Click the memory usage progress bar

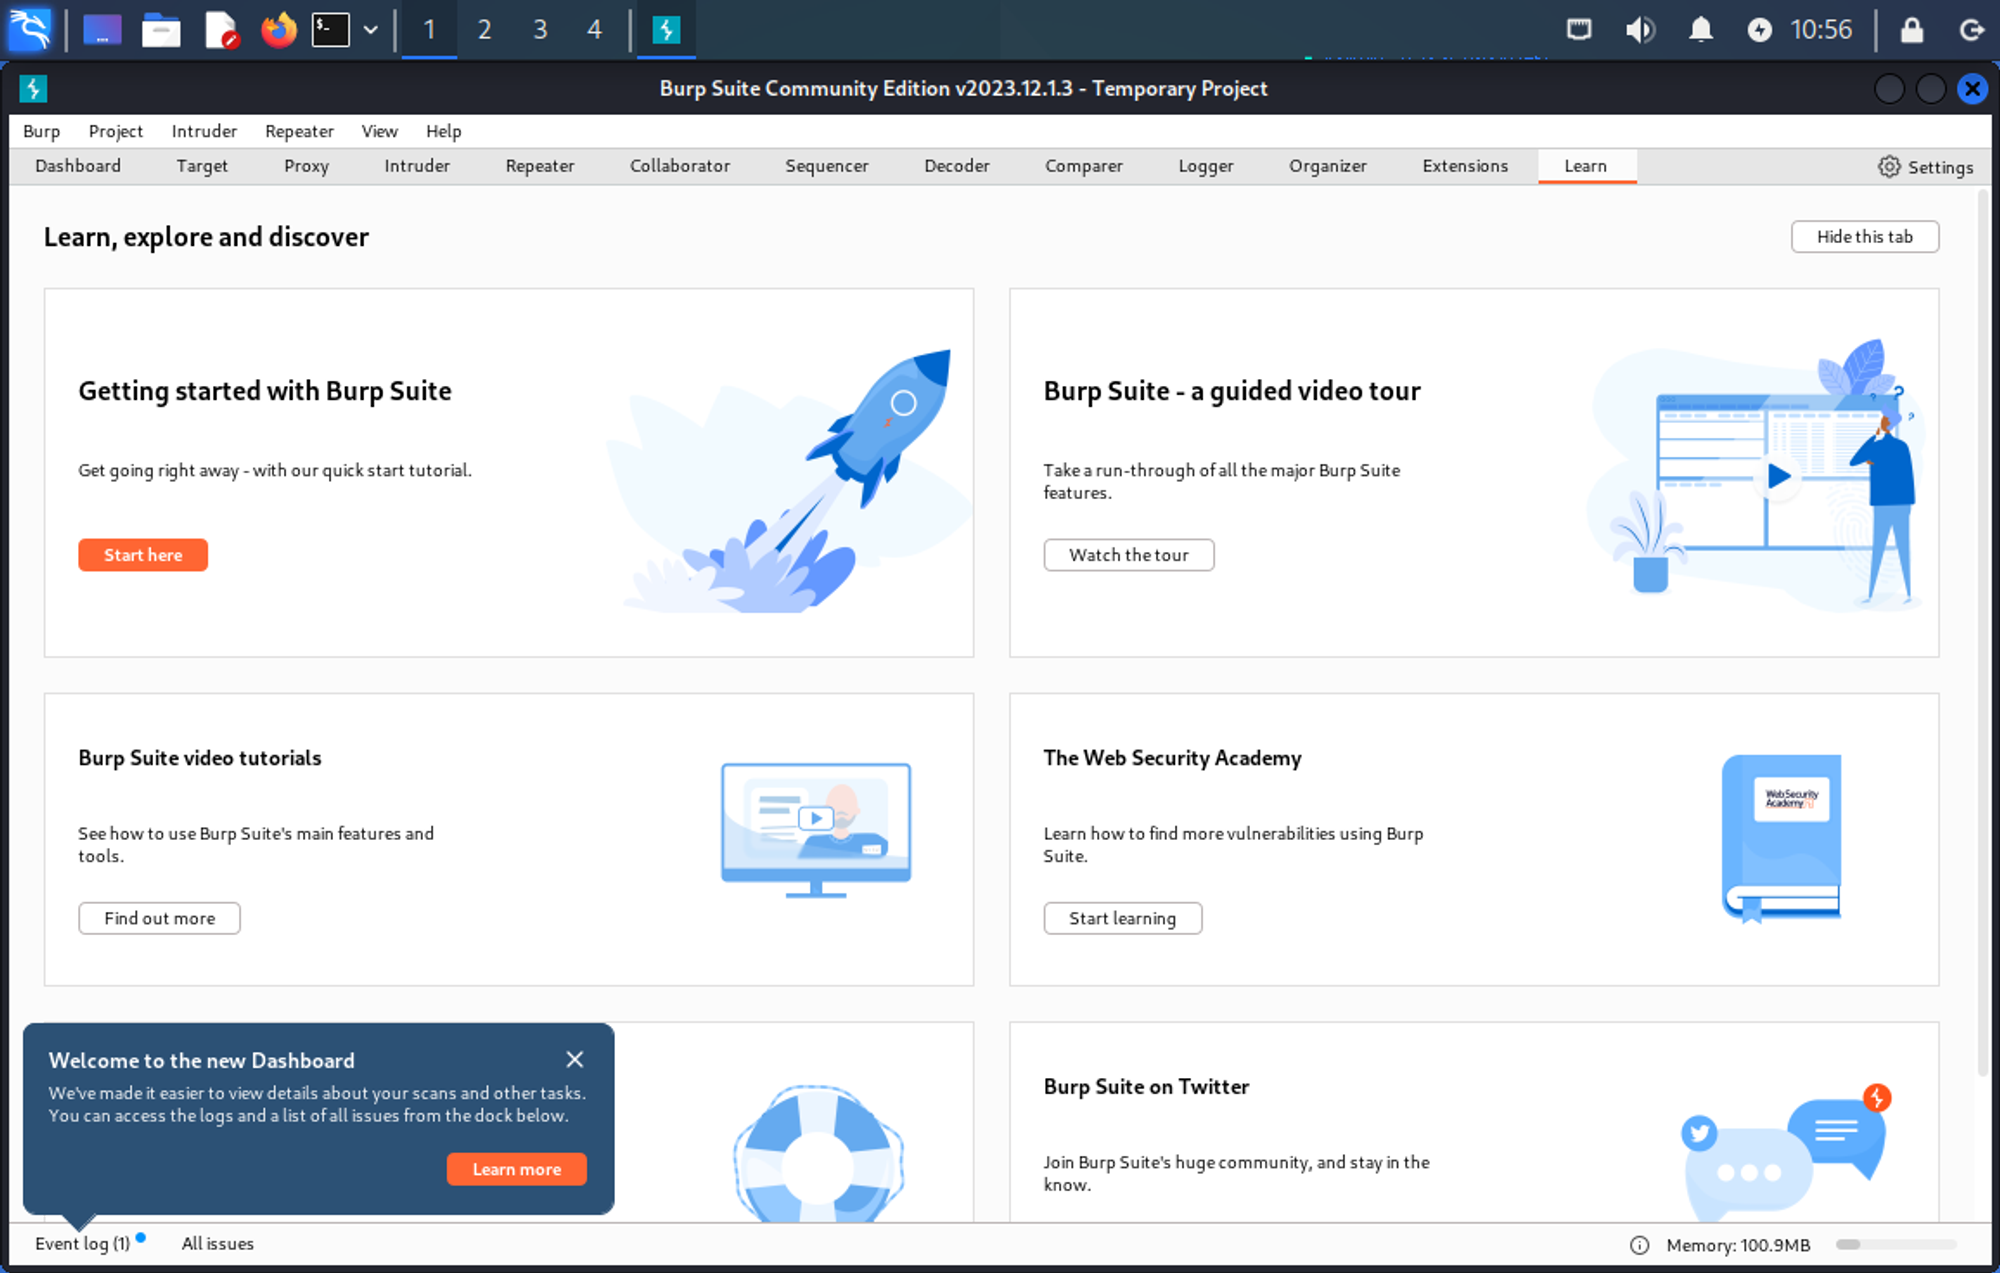(1896, 1245)
